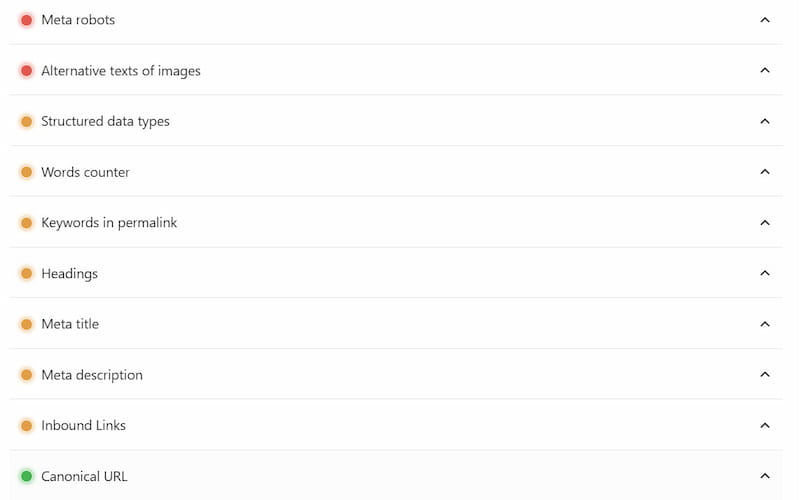Click the orange dot beside Structured data types
This screenshot has height=500, width=800.
(27, 122)
